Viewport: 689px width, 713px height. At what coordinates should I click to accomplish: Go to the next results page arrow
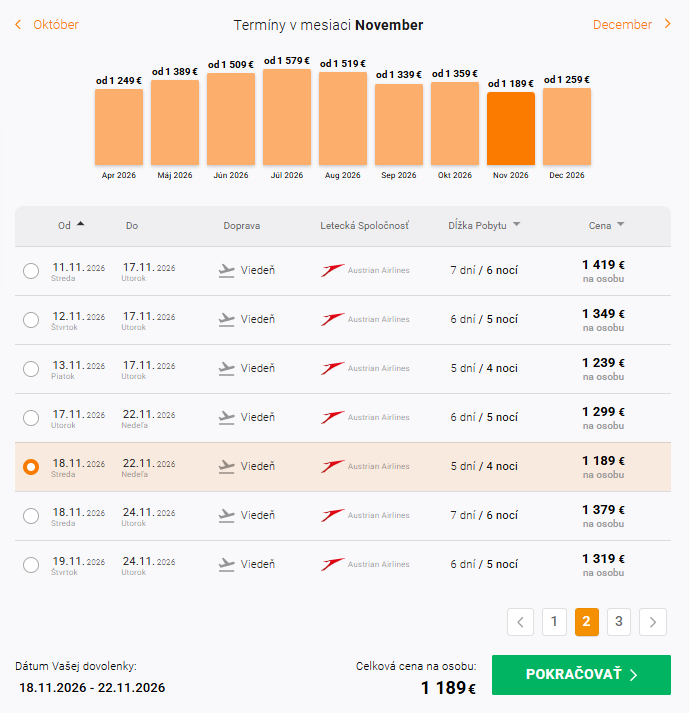click(653, 622)
